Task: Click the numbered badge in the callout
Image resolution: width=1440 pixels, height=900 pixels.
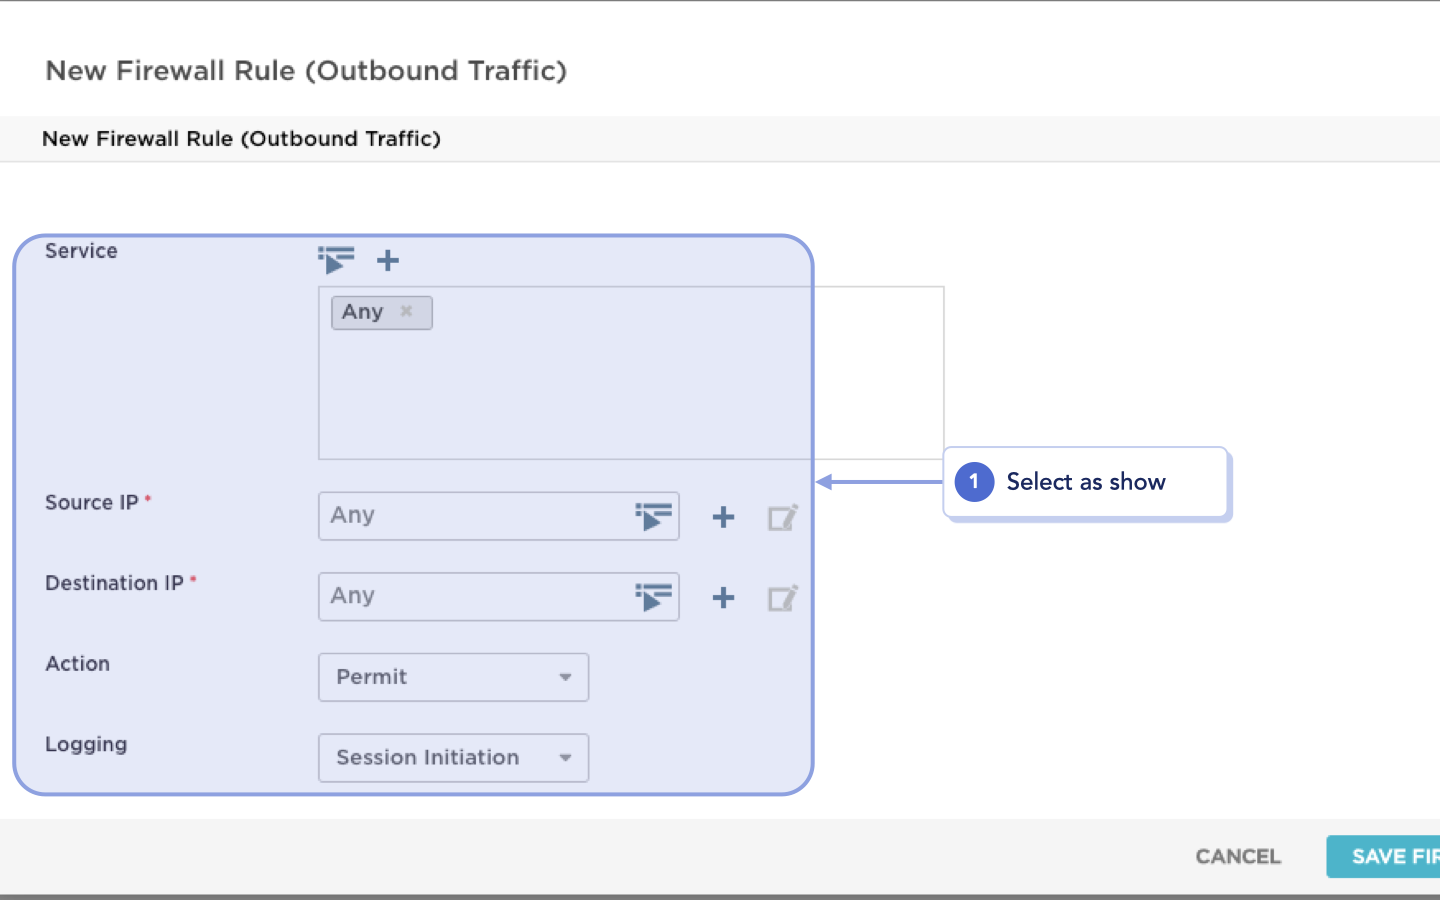Action: [973, 482]
